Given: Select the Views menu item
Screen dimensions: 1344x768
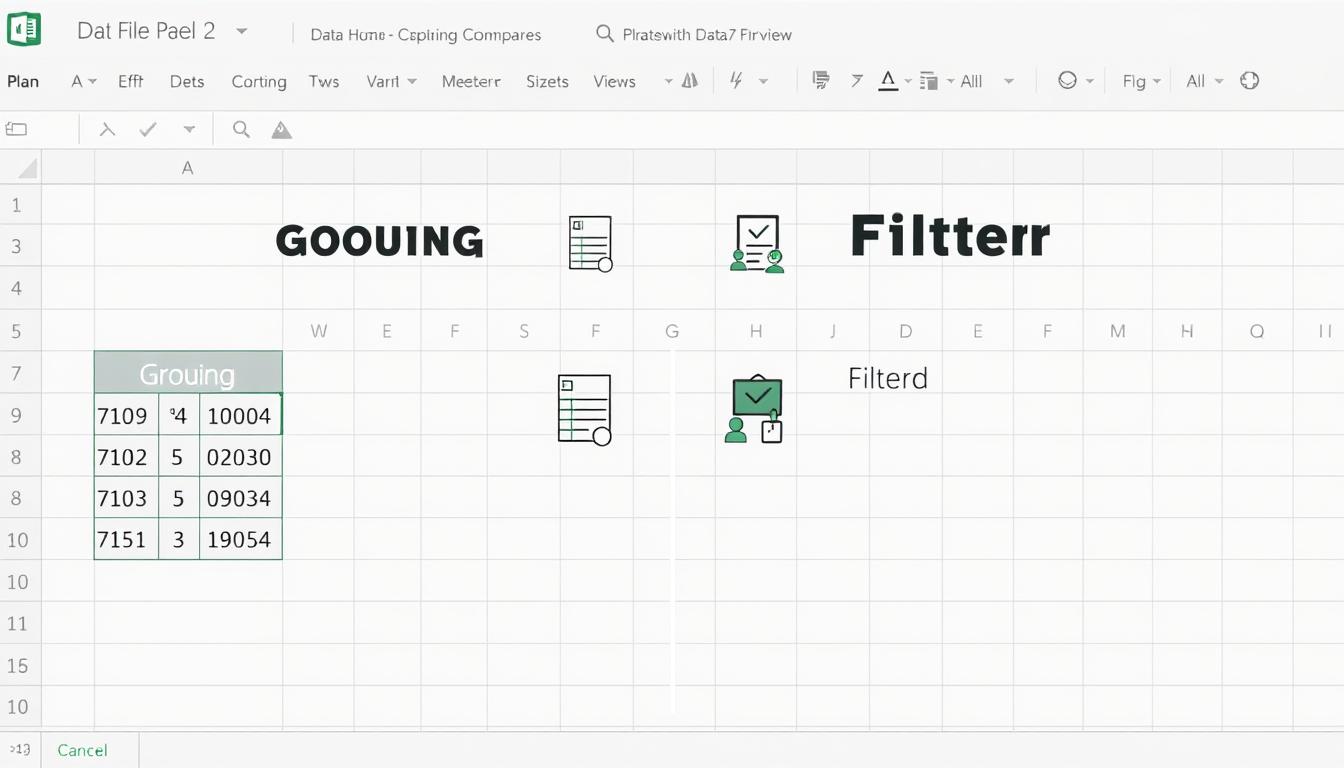Looking at the screenshot, I should [x=613, y=81].
